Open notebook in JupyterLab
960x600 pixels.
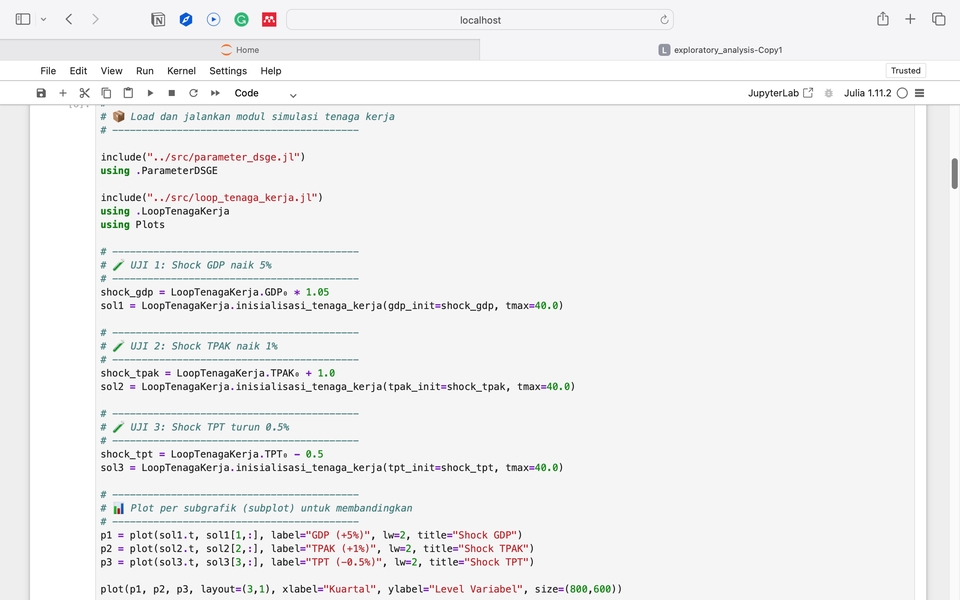click(x=780, y=93)
